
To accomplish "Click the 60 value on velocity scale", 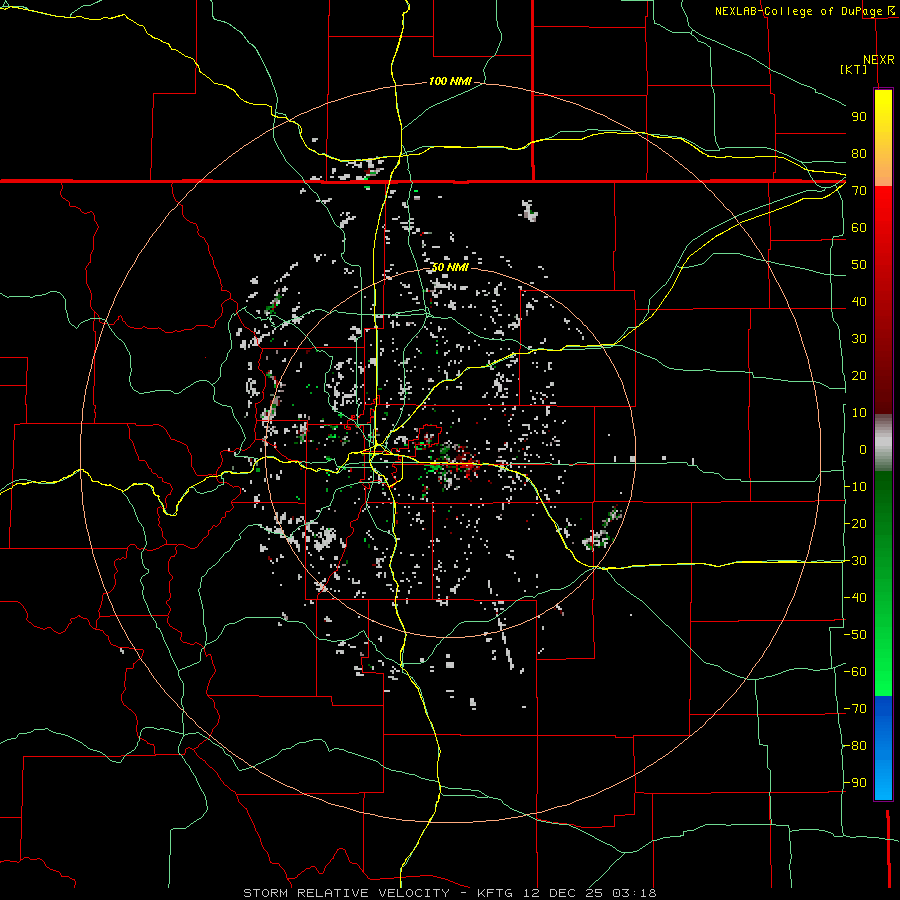I will [859, 227].
